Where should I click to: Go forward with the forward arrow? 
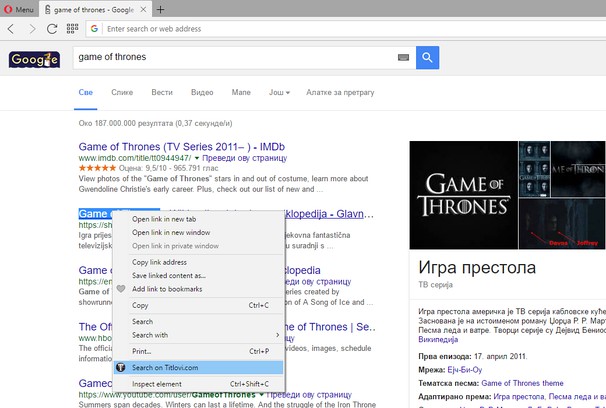pos(32,29)
